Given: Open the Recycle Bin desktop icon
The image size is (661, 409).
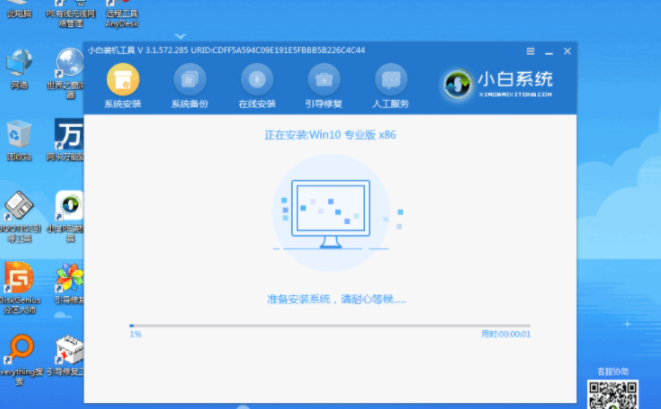Looking at the screenshot, I should [19, 135].
